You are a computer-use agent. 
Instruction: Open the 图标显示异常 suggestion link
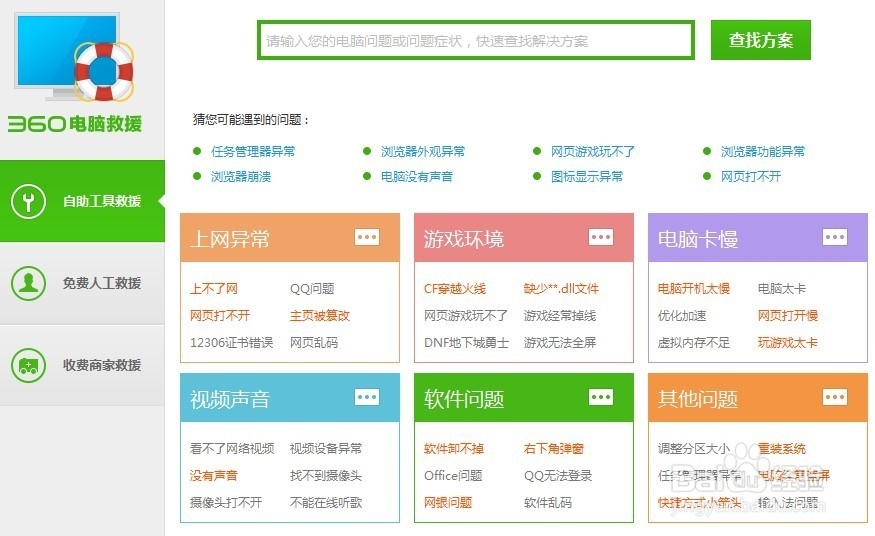coord(587,177)
